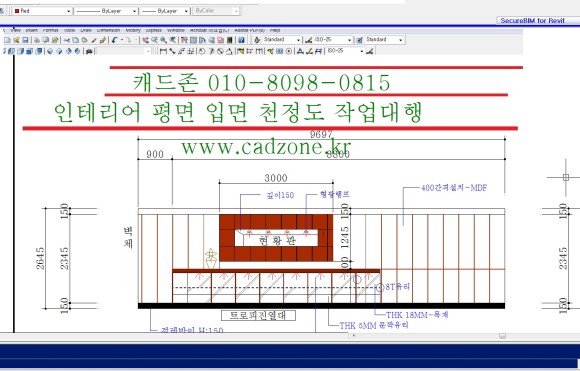Click the 3000 dimension text

click(x=276, y=178)
